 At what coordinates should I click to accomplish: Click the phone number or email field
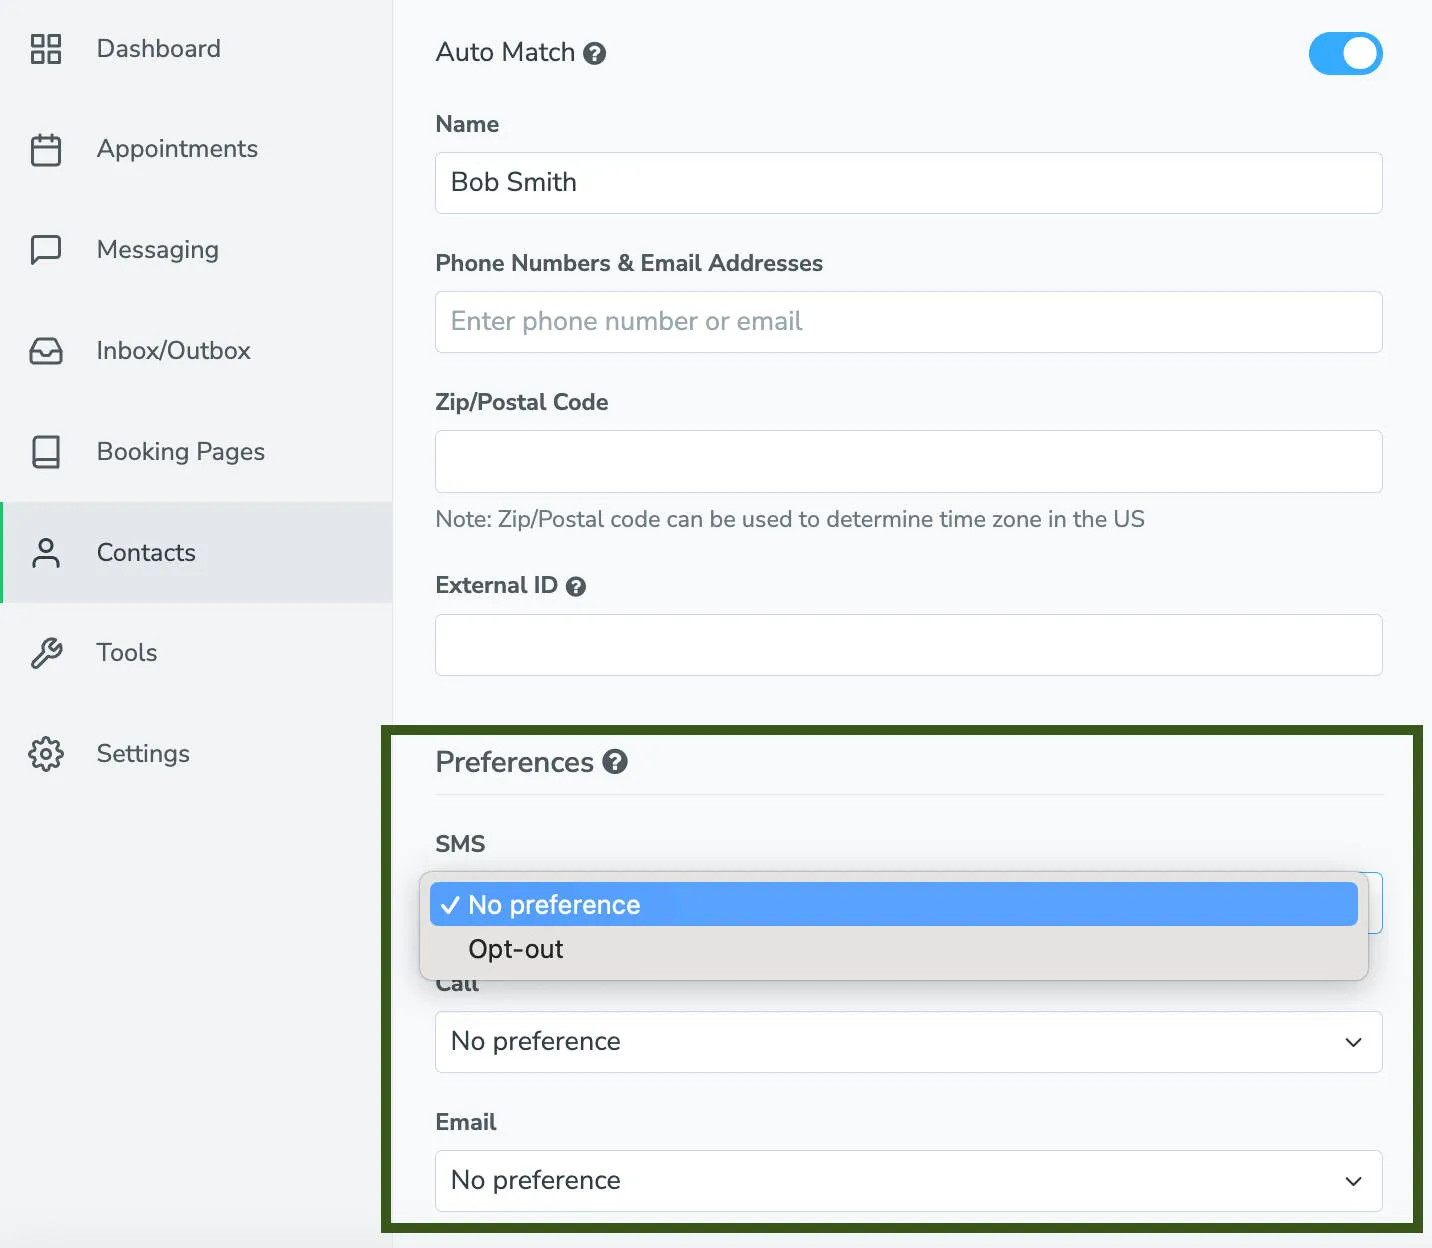click(x=908, y=322)
